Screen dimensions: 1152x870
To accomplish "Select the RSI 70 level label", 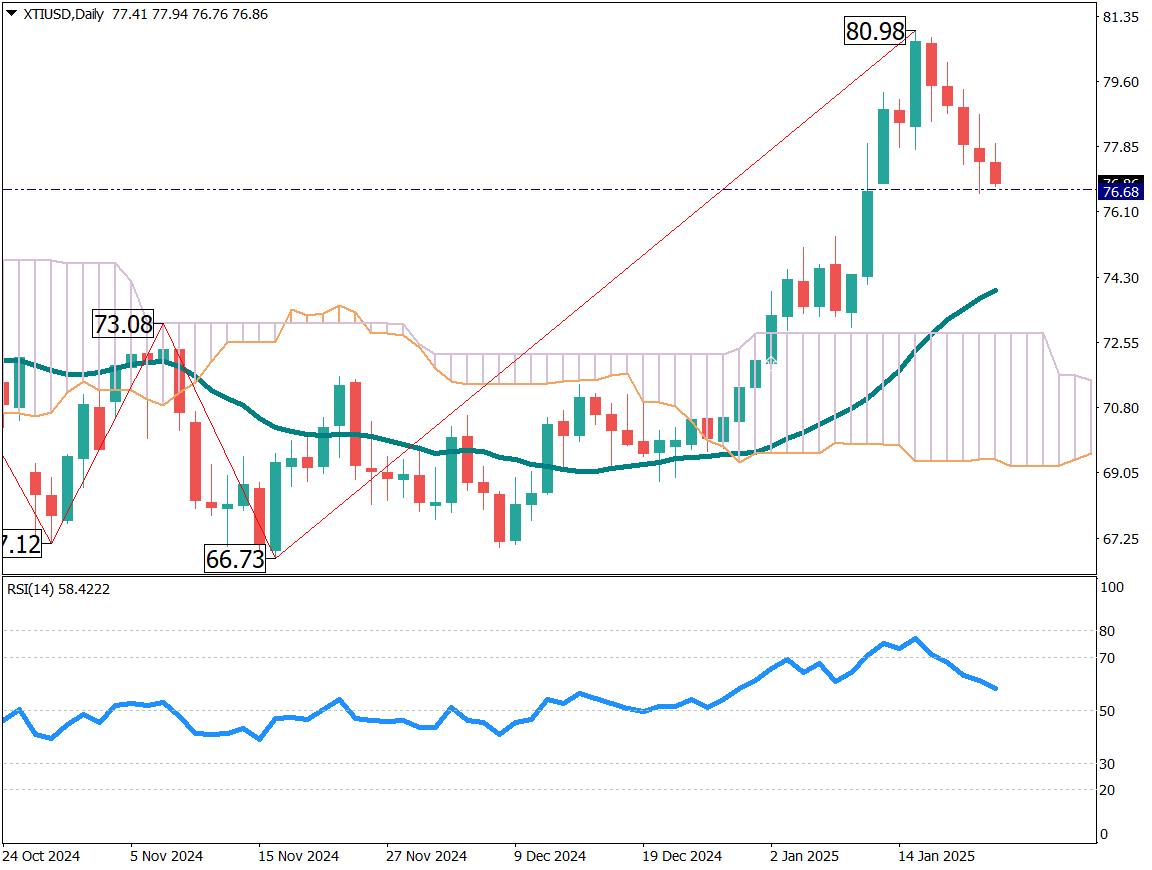I will coord(1107,658).
